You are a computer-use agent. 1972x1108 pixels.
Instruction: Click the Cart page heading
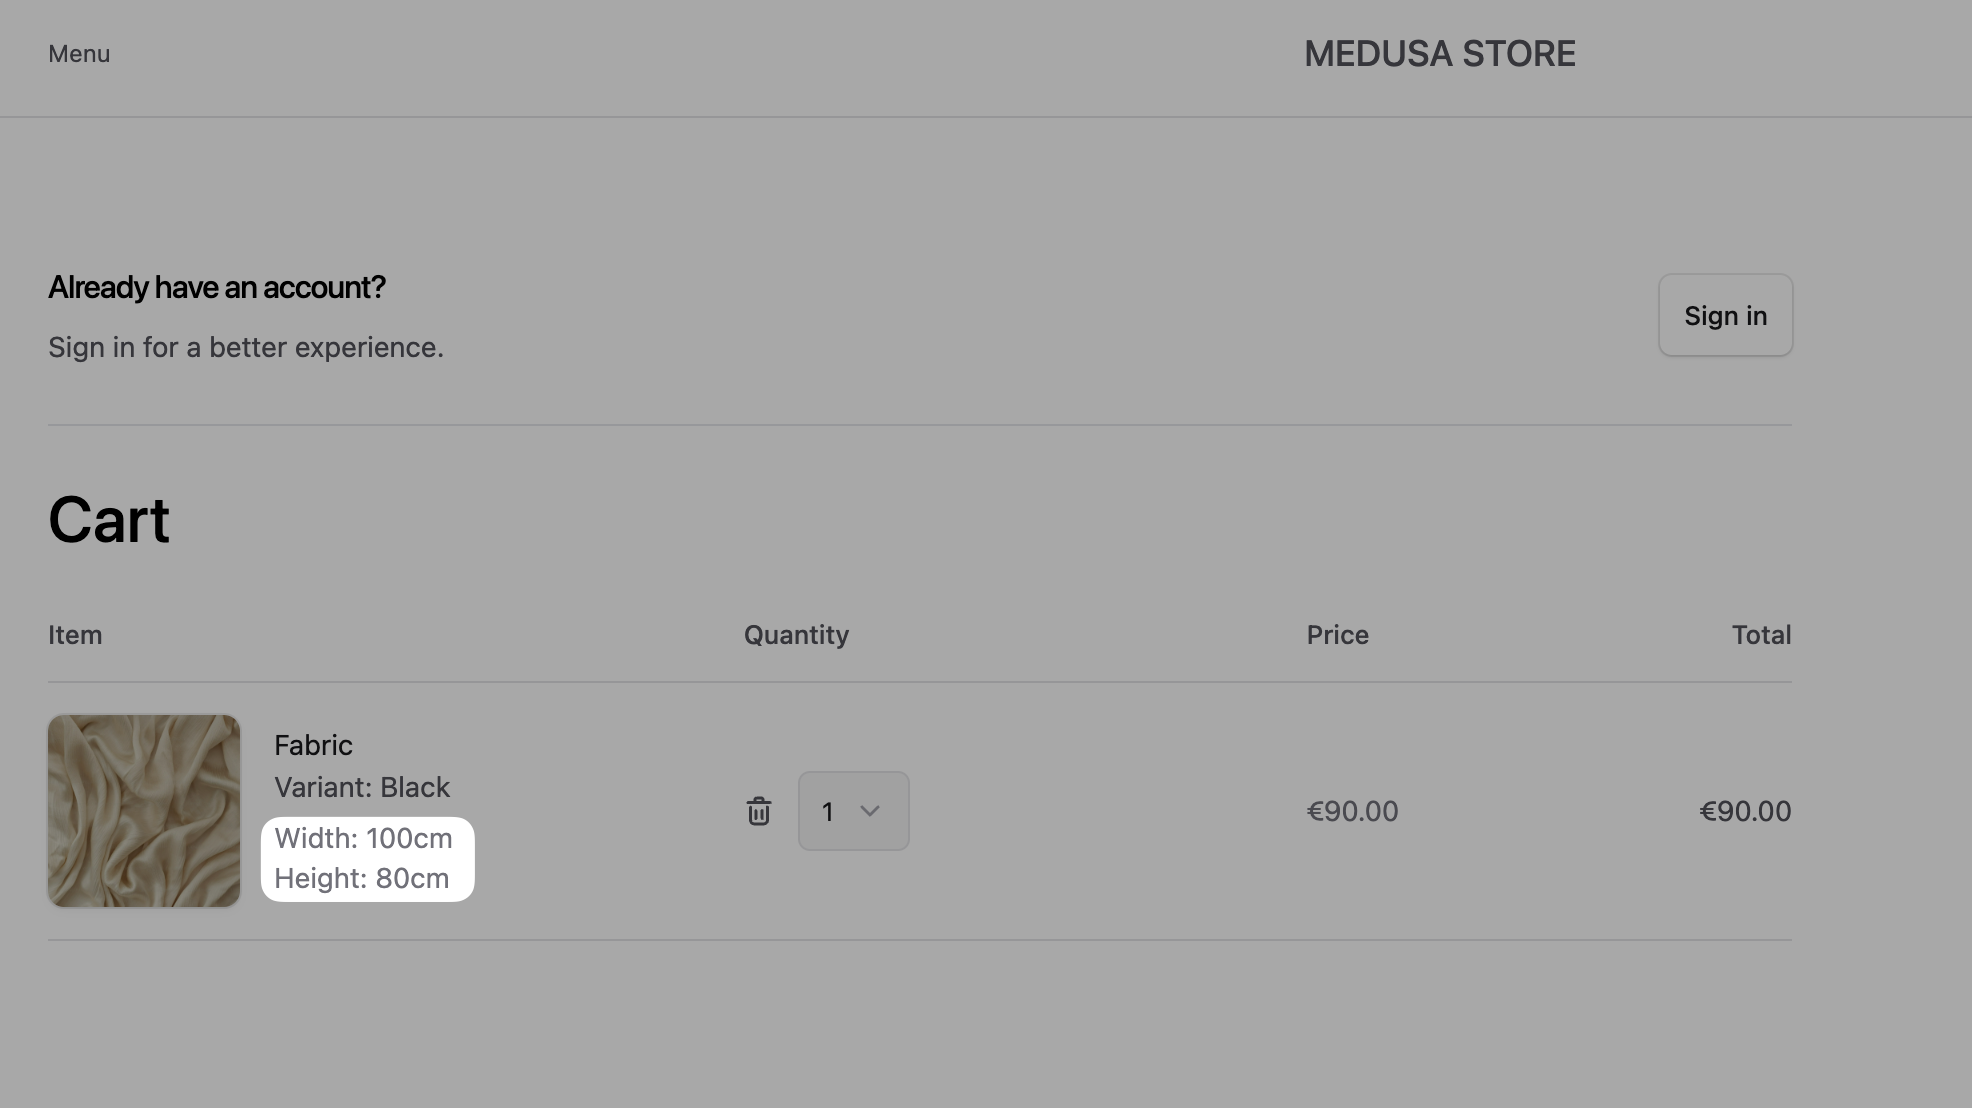click(x=108, y=520)
